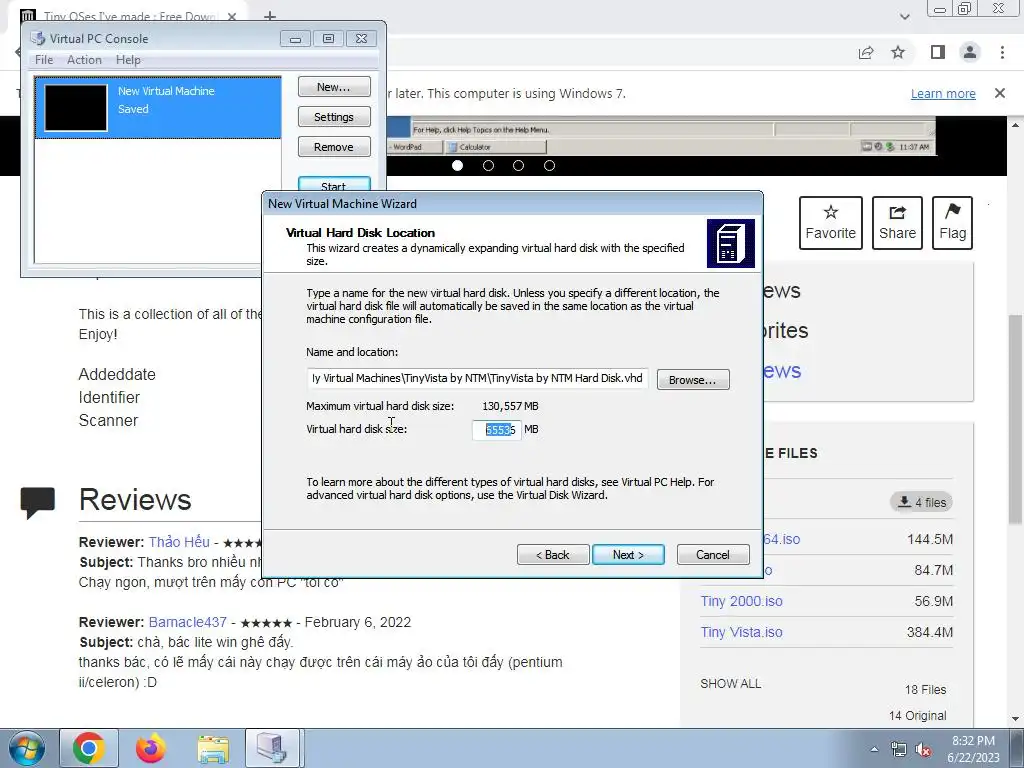Click the Virtual PC Console title icon
The height and width of the screenshot is (768, 1024).
coord(38,39)
